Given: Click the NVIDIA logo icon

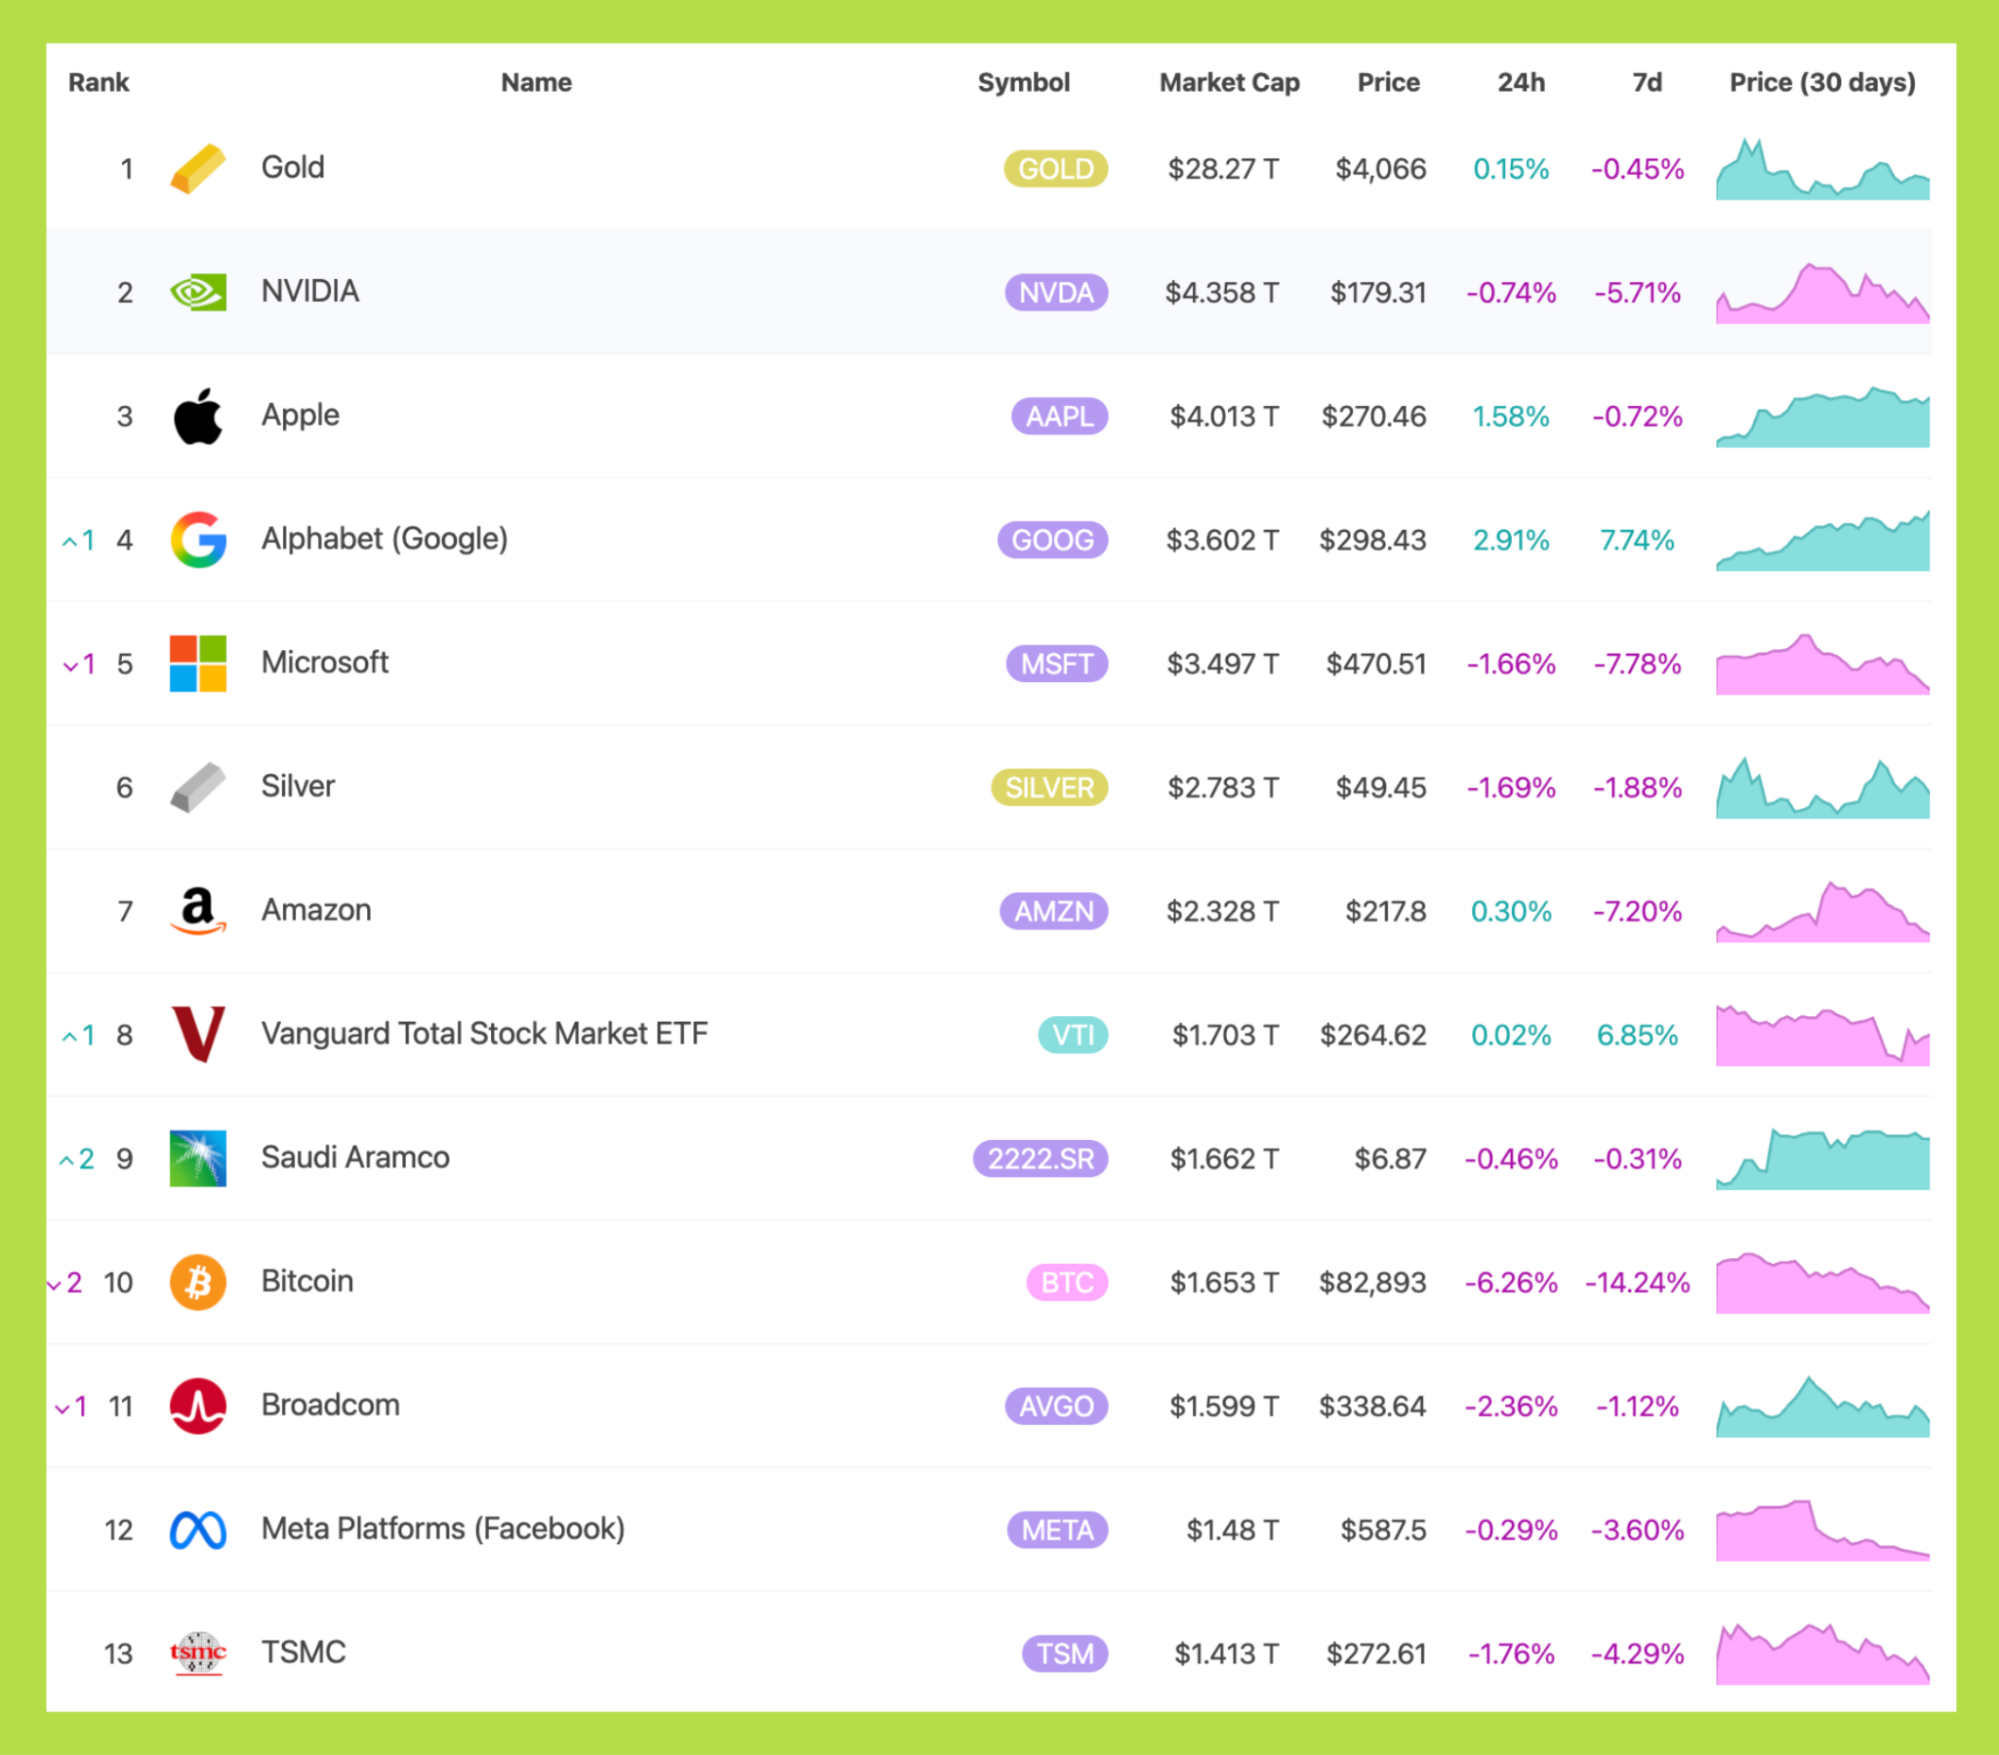Looking at the screenshot, I should [x=198, y=292].
